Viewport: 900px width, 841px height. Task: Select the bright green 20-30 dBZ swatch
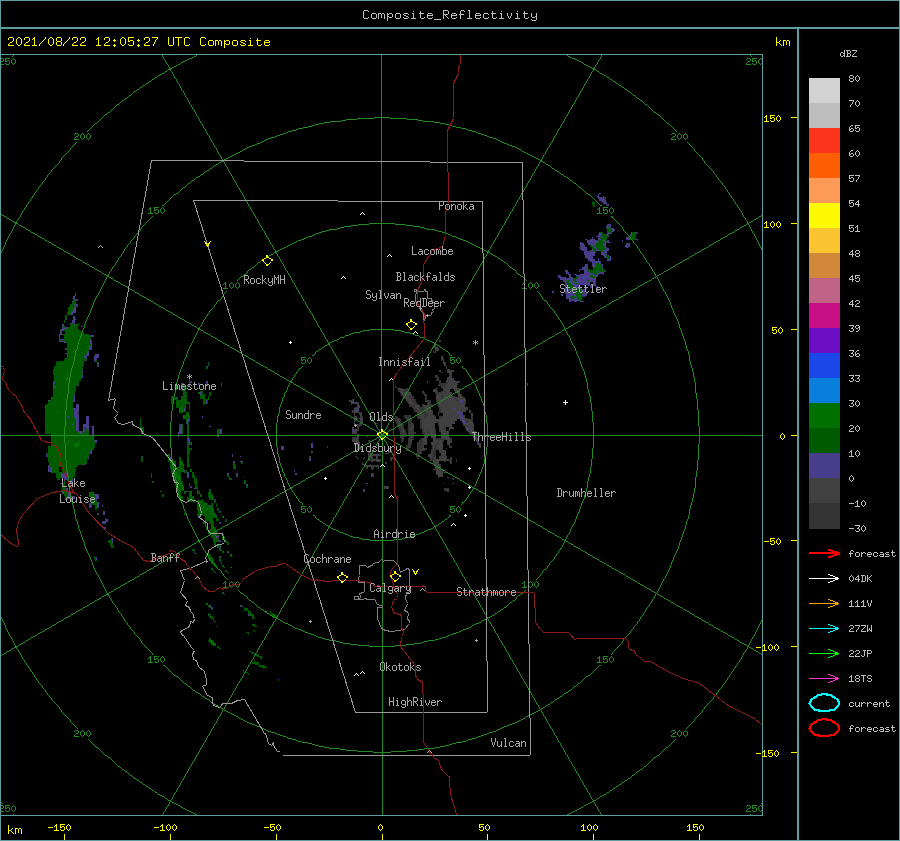coord(824,416)
